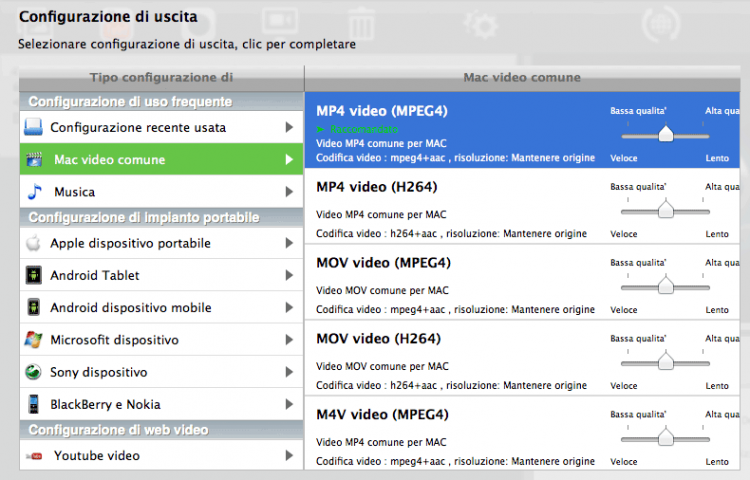Expand the Android Tablet arrow
The image size is (750, 480).
(289, 275)
